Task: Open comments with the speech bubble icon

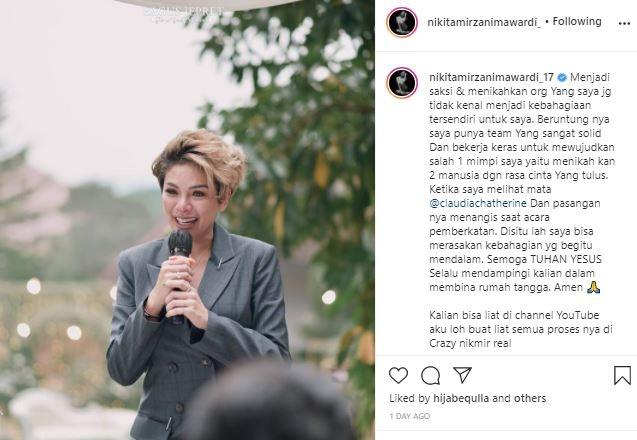Action: (x=431, y=375)
